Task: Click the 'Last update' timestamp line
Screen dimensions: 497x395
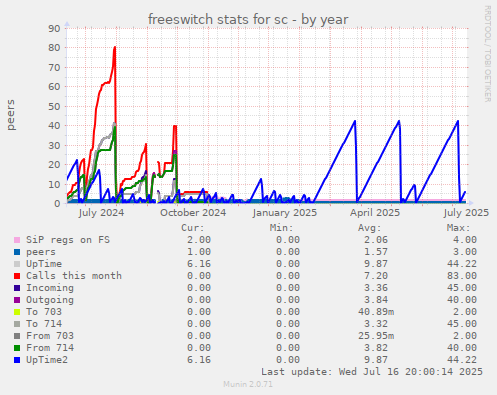Action: (372, 372)
